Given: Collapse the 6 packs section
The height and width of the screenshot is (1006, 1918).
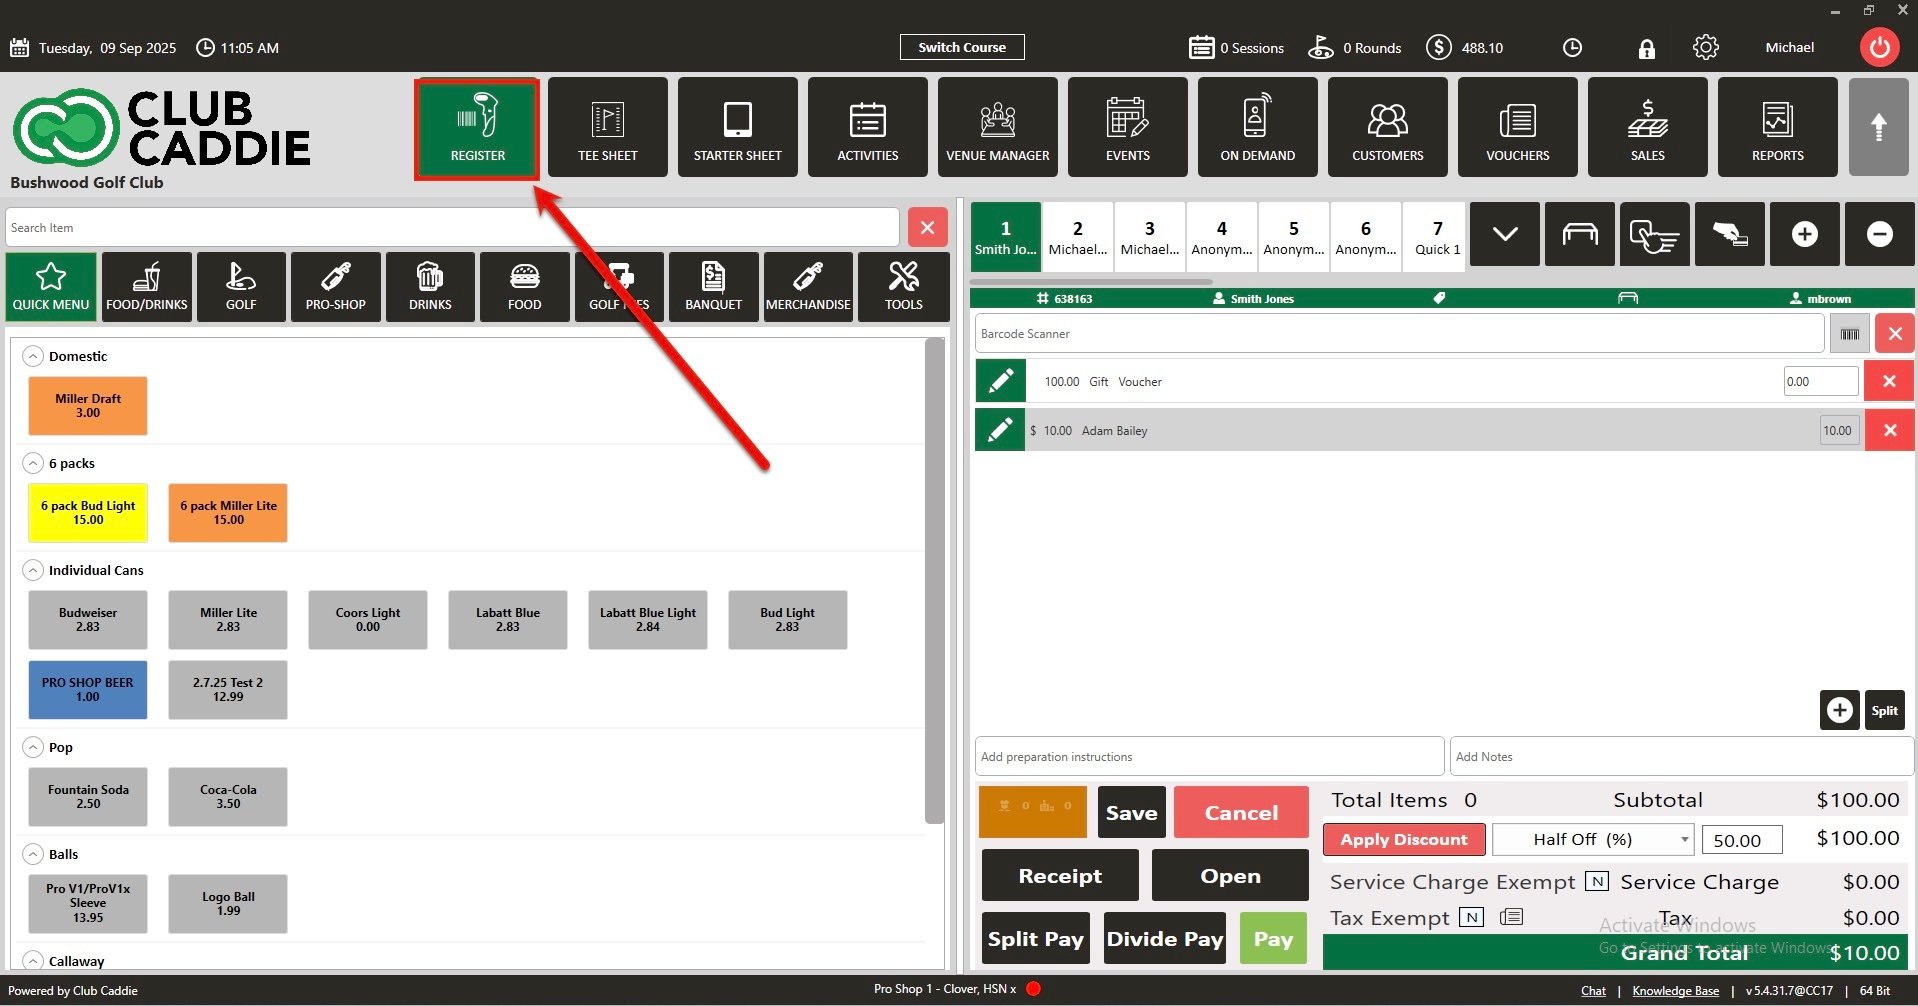Looking at the screenshot, I should point(33,463).
